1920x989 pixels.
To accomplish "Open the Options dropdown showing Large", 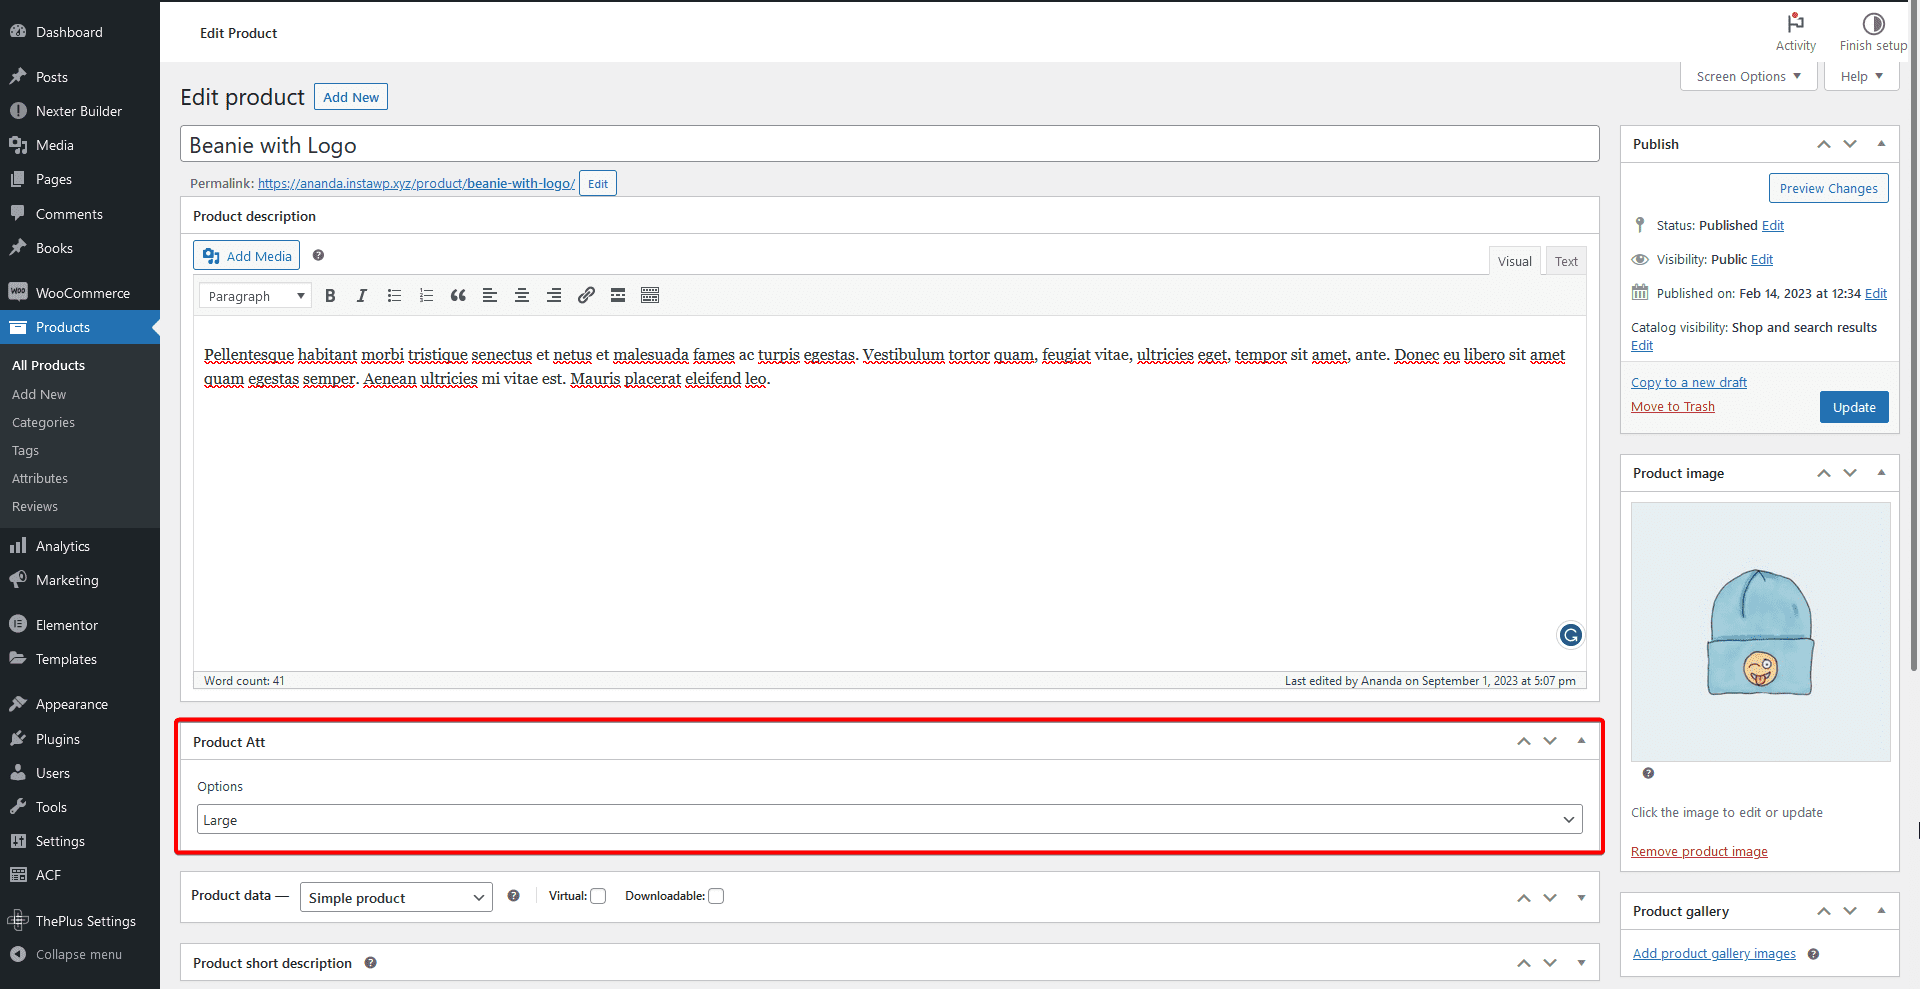I will 889,819.
